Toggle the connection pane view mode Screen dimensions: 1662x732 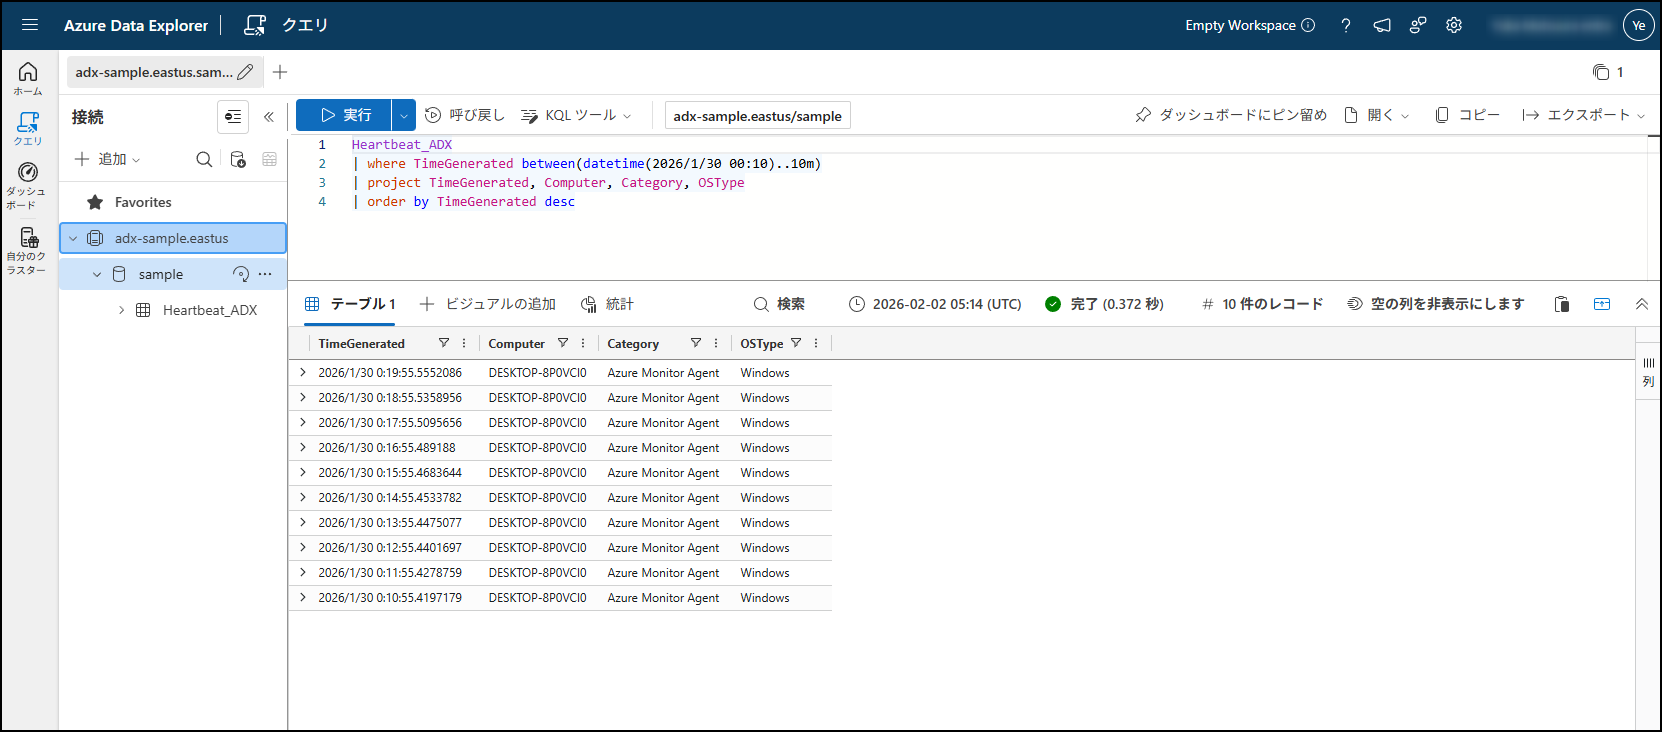point(233,117)
